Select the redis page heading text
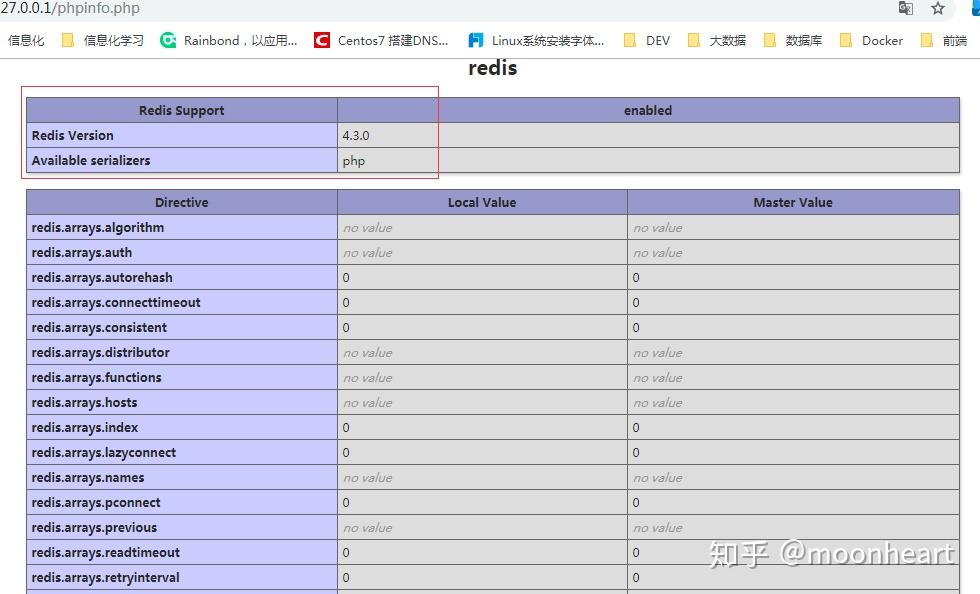This screenshot has width=980, height=594. point(492,68)
